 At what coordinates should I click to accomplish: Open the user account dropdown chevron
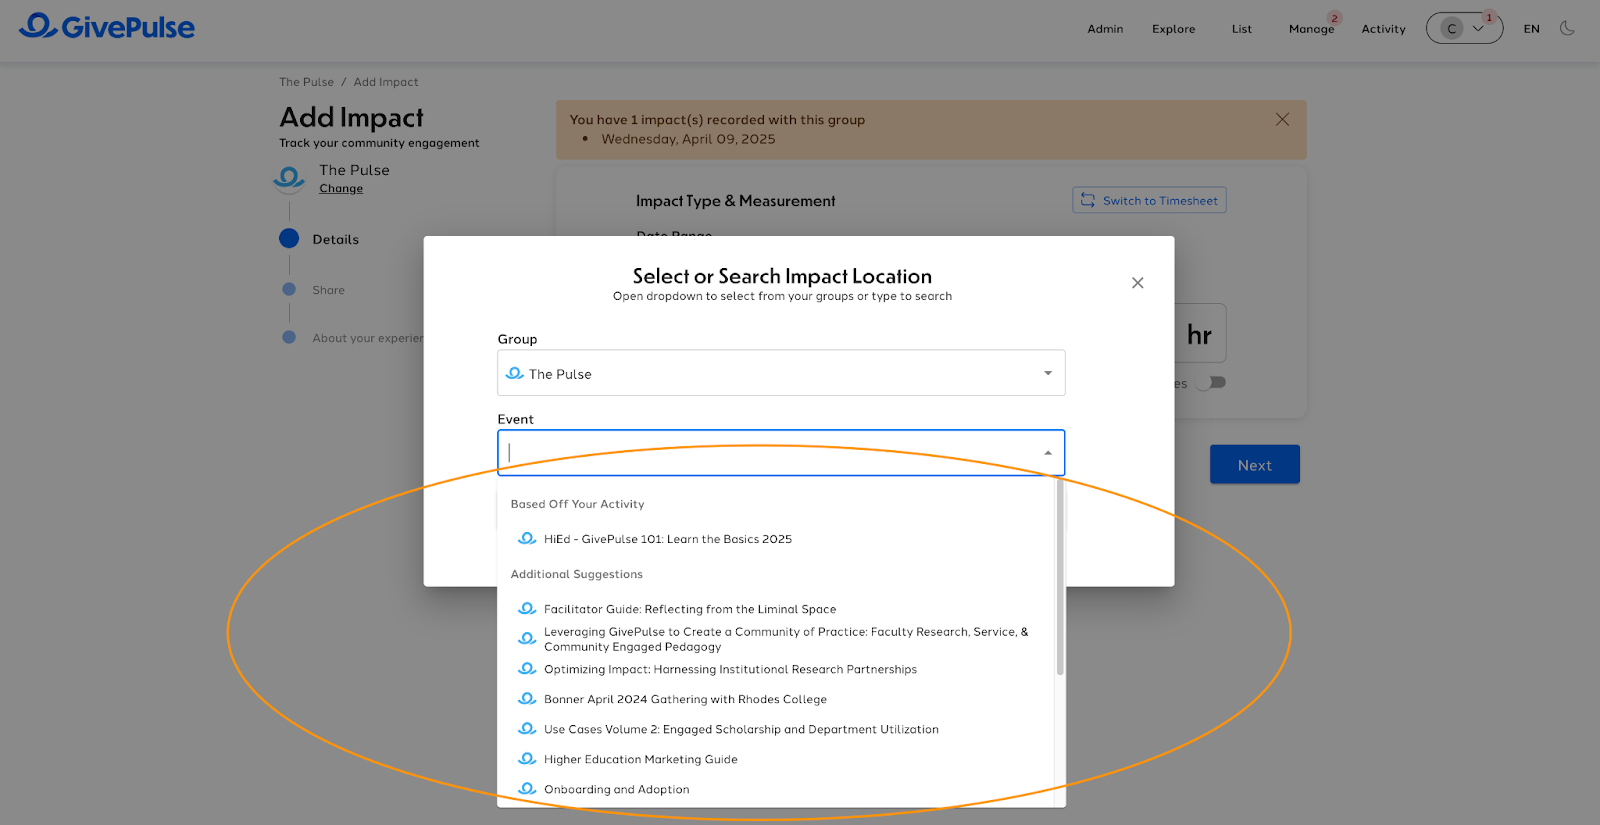coord(1478,28)
